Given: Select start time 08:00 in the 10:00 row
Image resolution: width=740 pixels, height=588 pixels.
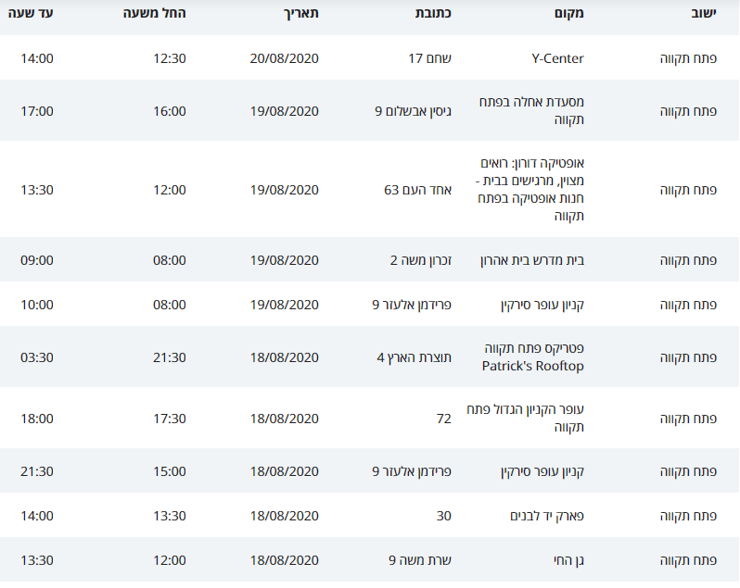Looking at the screenshot, I should pos(169,305).
